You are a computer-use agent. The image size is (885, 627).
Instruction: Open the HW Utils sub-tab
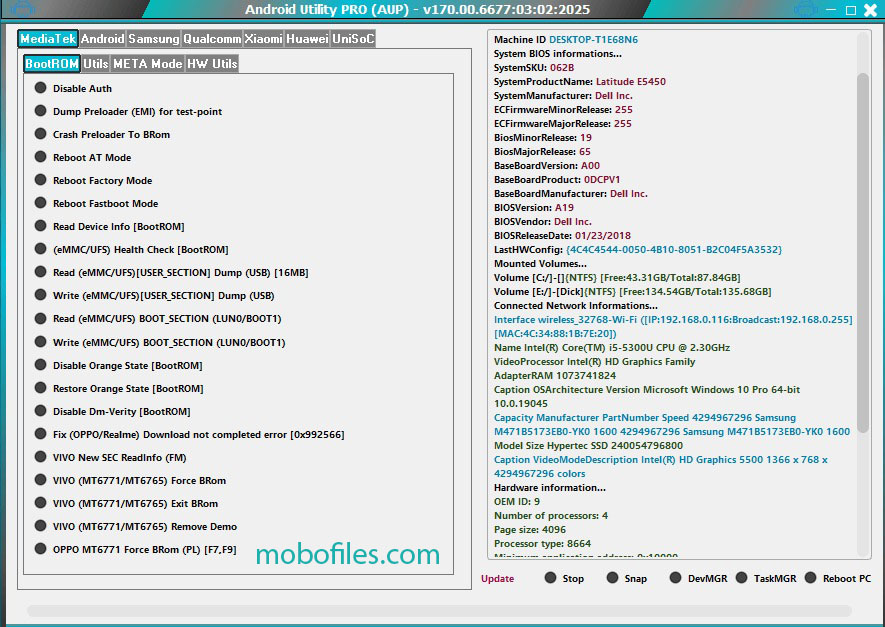pos(212,64)
